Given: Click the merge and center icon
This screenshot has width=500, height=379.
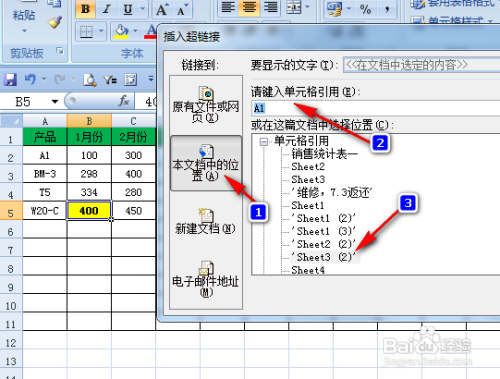Looking at the screenshot, I should tap(294, 7).
